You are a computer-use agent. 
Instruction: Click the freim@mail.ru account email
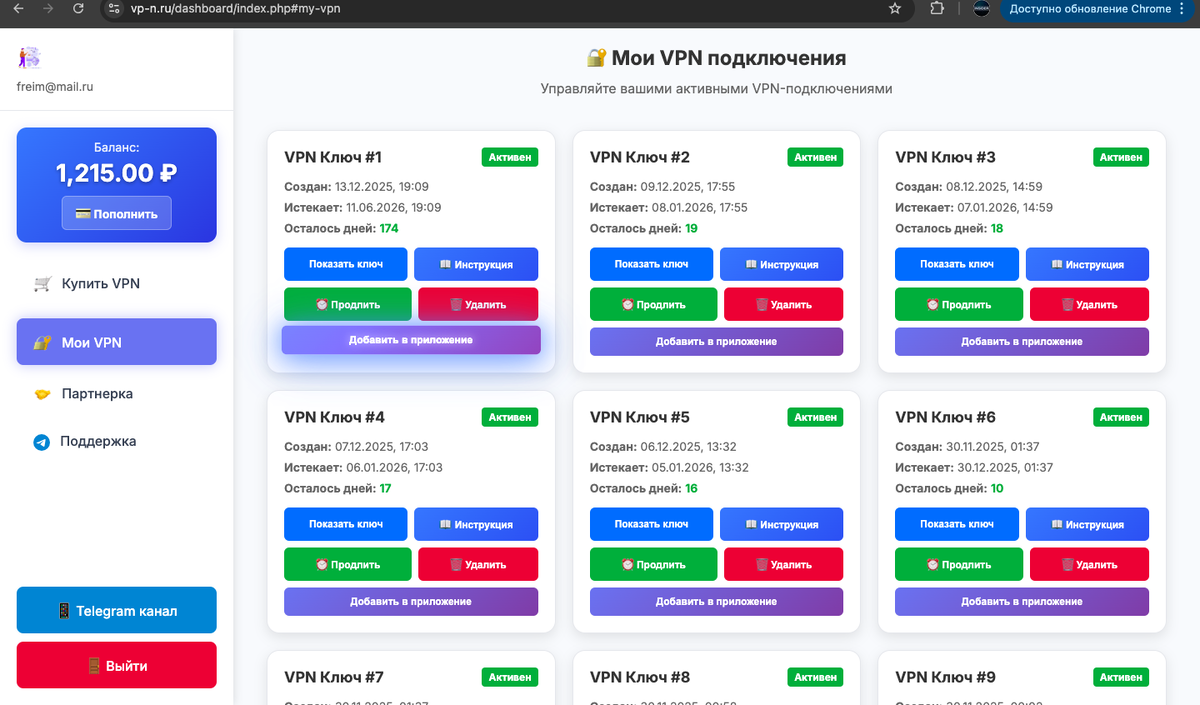pyautogui.click(x=55, y=87)
